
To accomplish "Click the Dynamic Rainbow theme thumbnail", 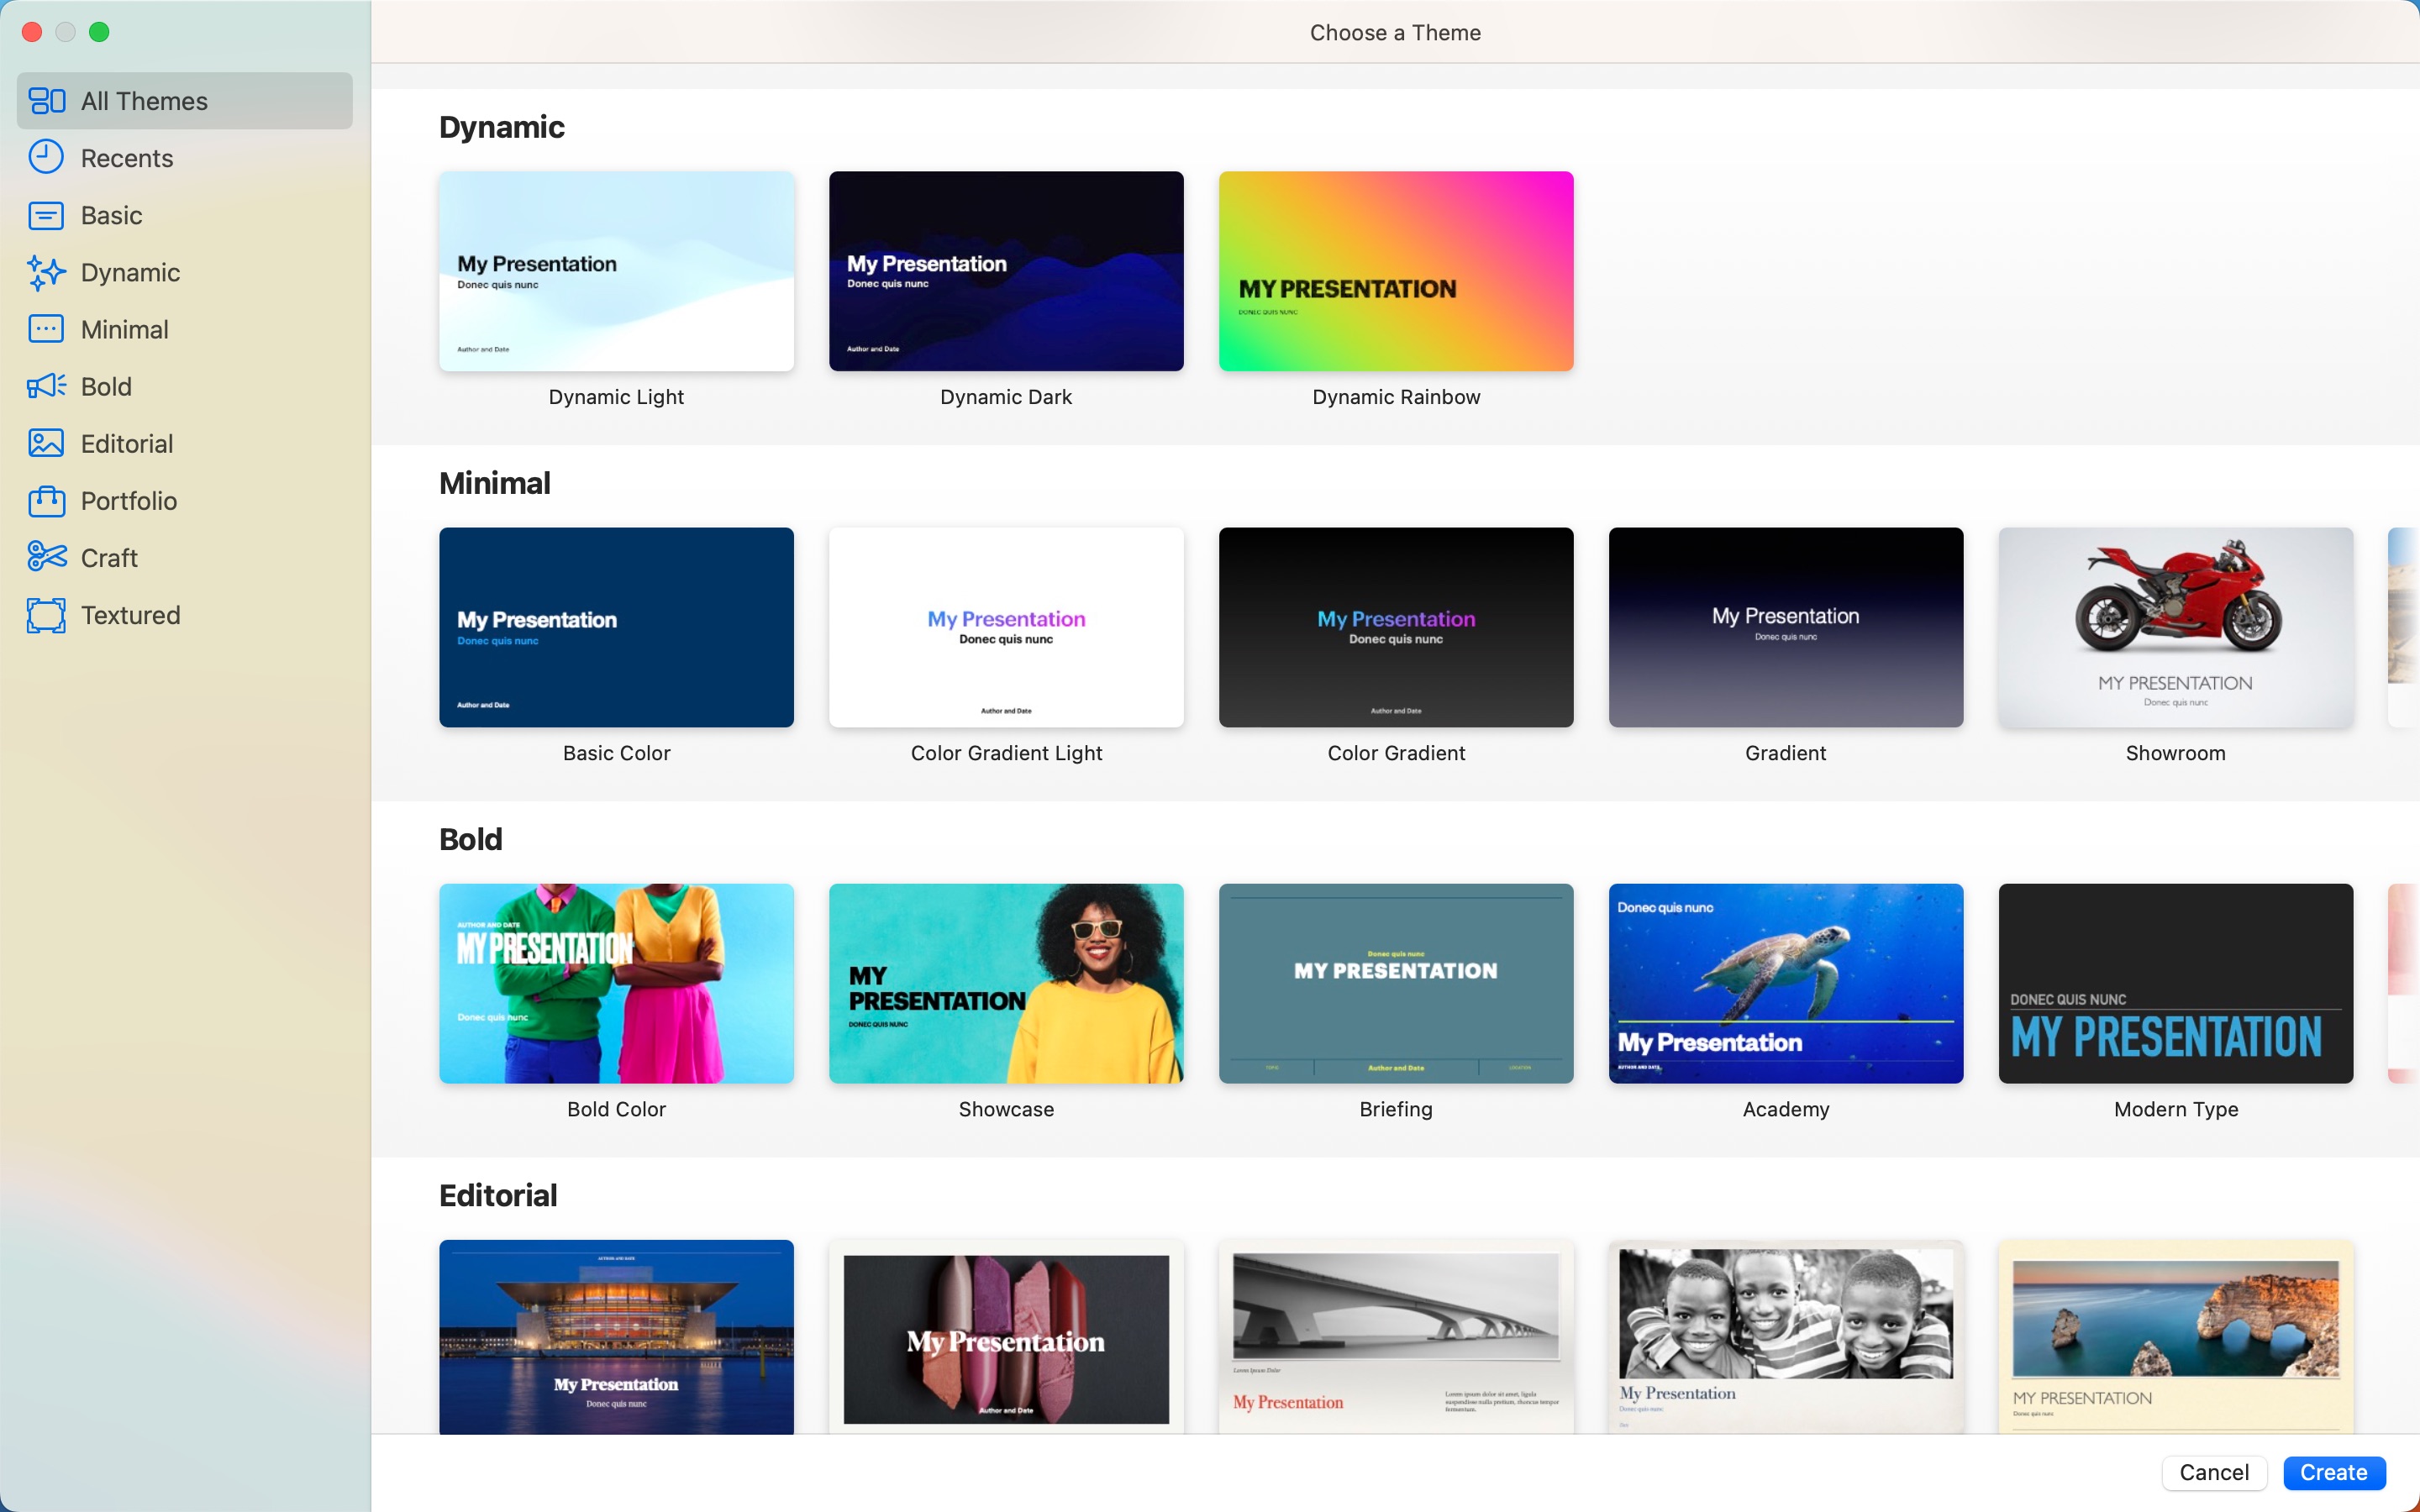I will click(1396, 270).
